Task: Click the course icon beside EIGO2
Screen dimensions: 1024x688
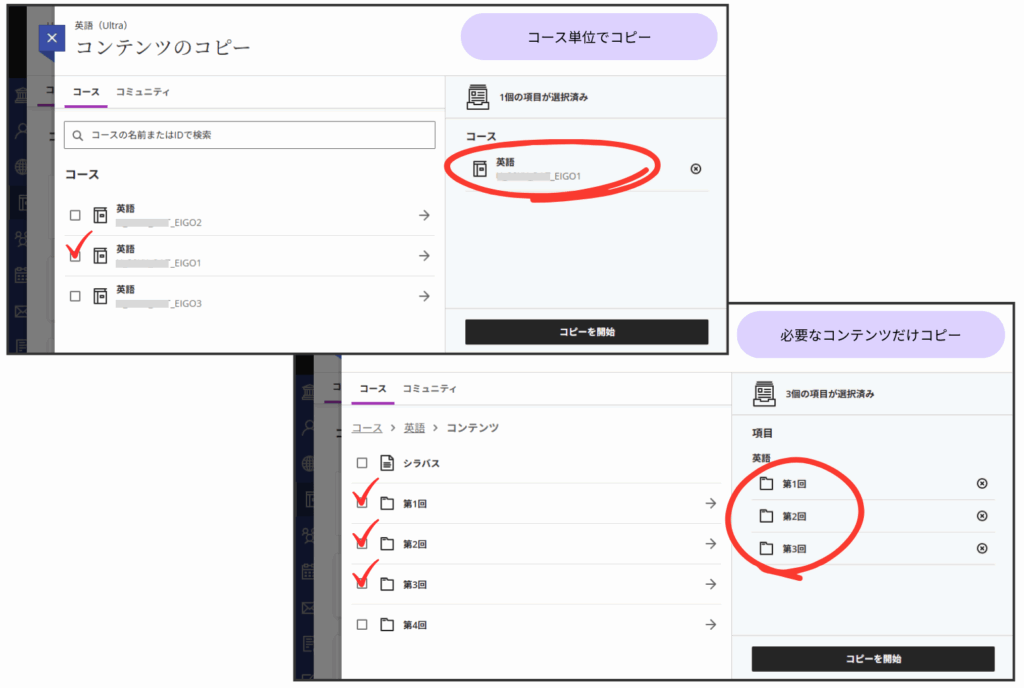Action: tap(100, 215)
